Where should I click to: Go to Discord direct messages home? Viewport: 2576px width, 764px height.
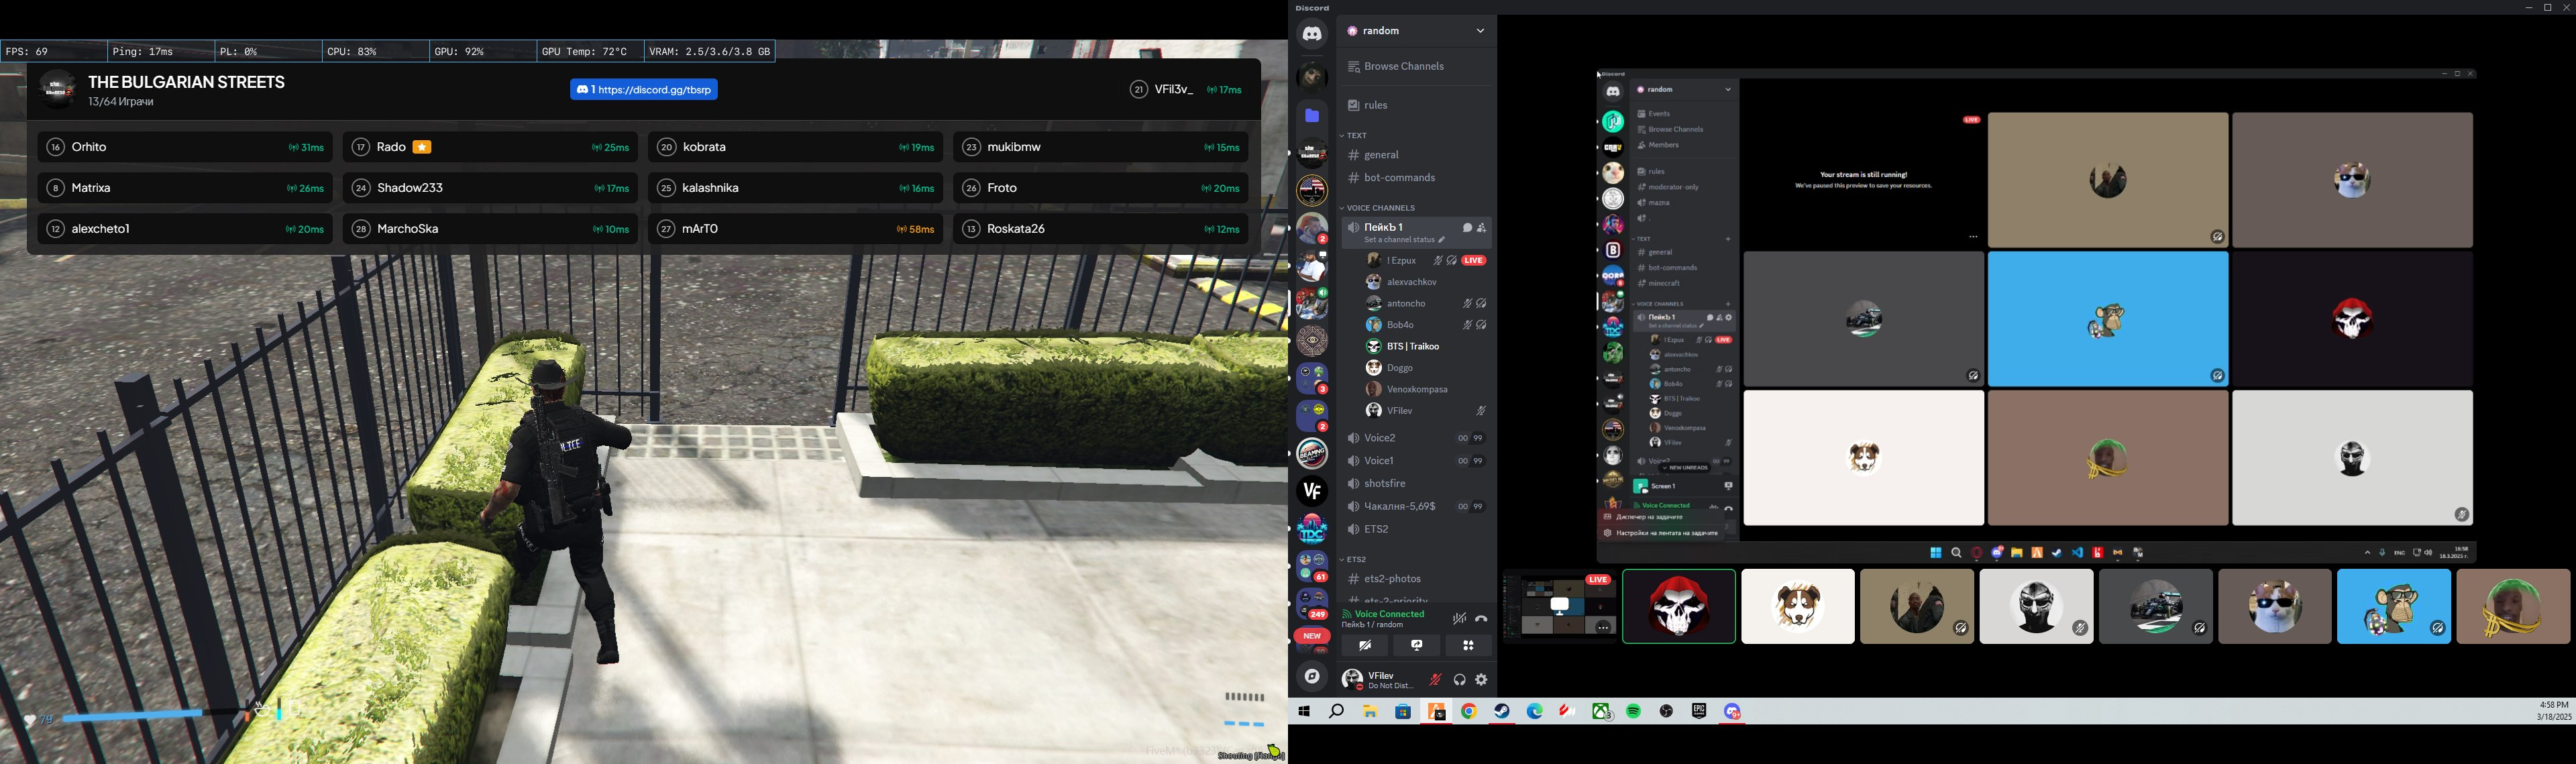pos(1312,34)
